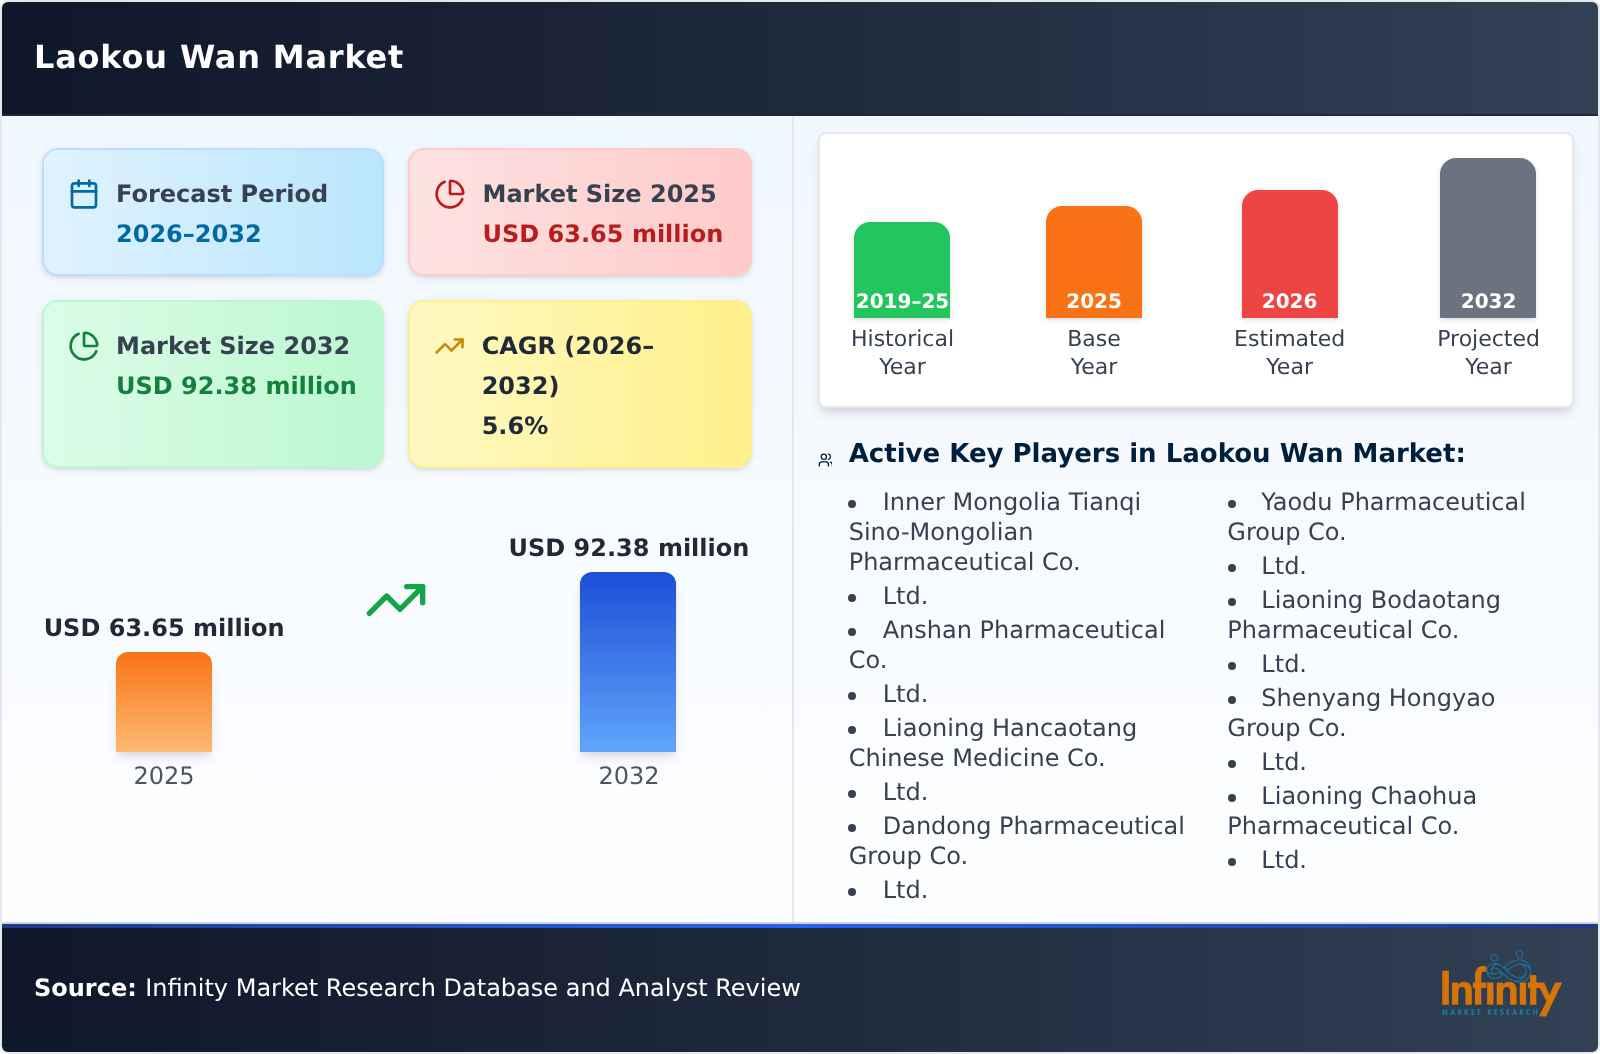The width and height of the screenshot is (1600, 1054).
Task: Select Shenyang Hongyao Group Co. entry
Action: [1361, 712]
